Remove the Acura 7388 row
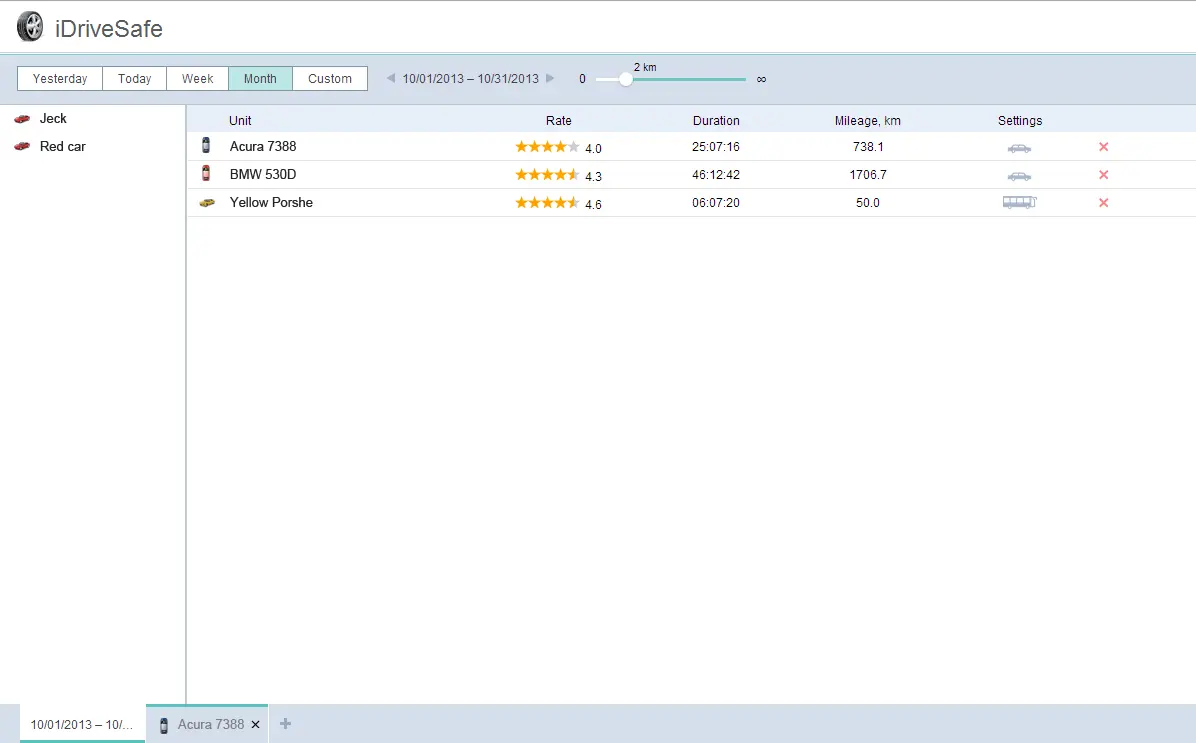Screen dimensions: 1196x743 1103,146
